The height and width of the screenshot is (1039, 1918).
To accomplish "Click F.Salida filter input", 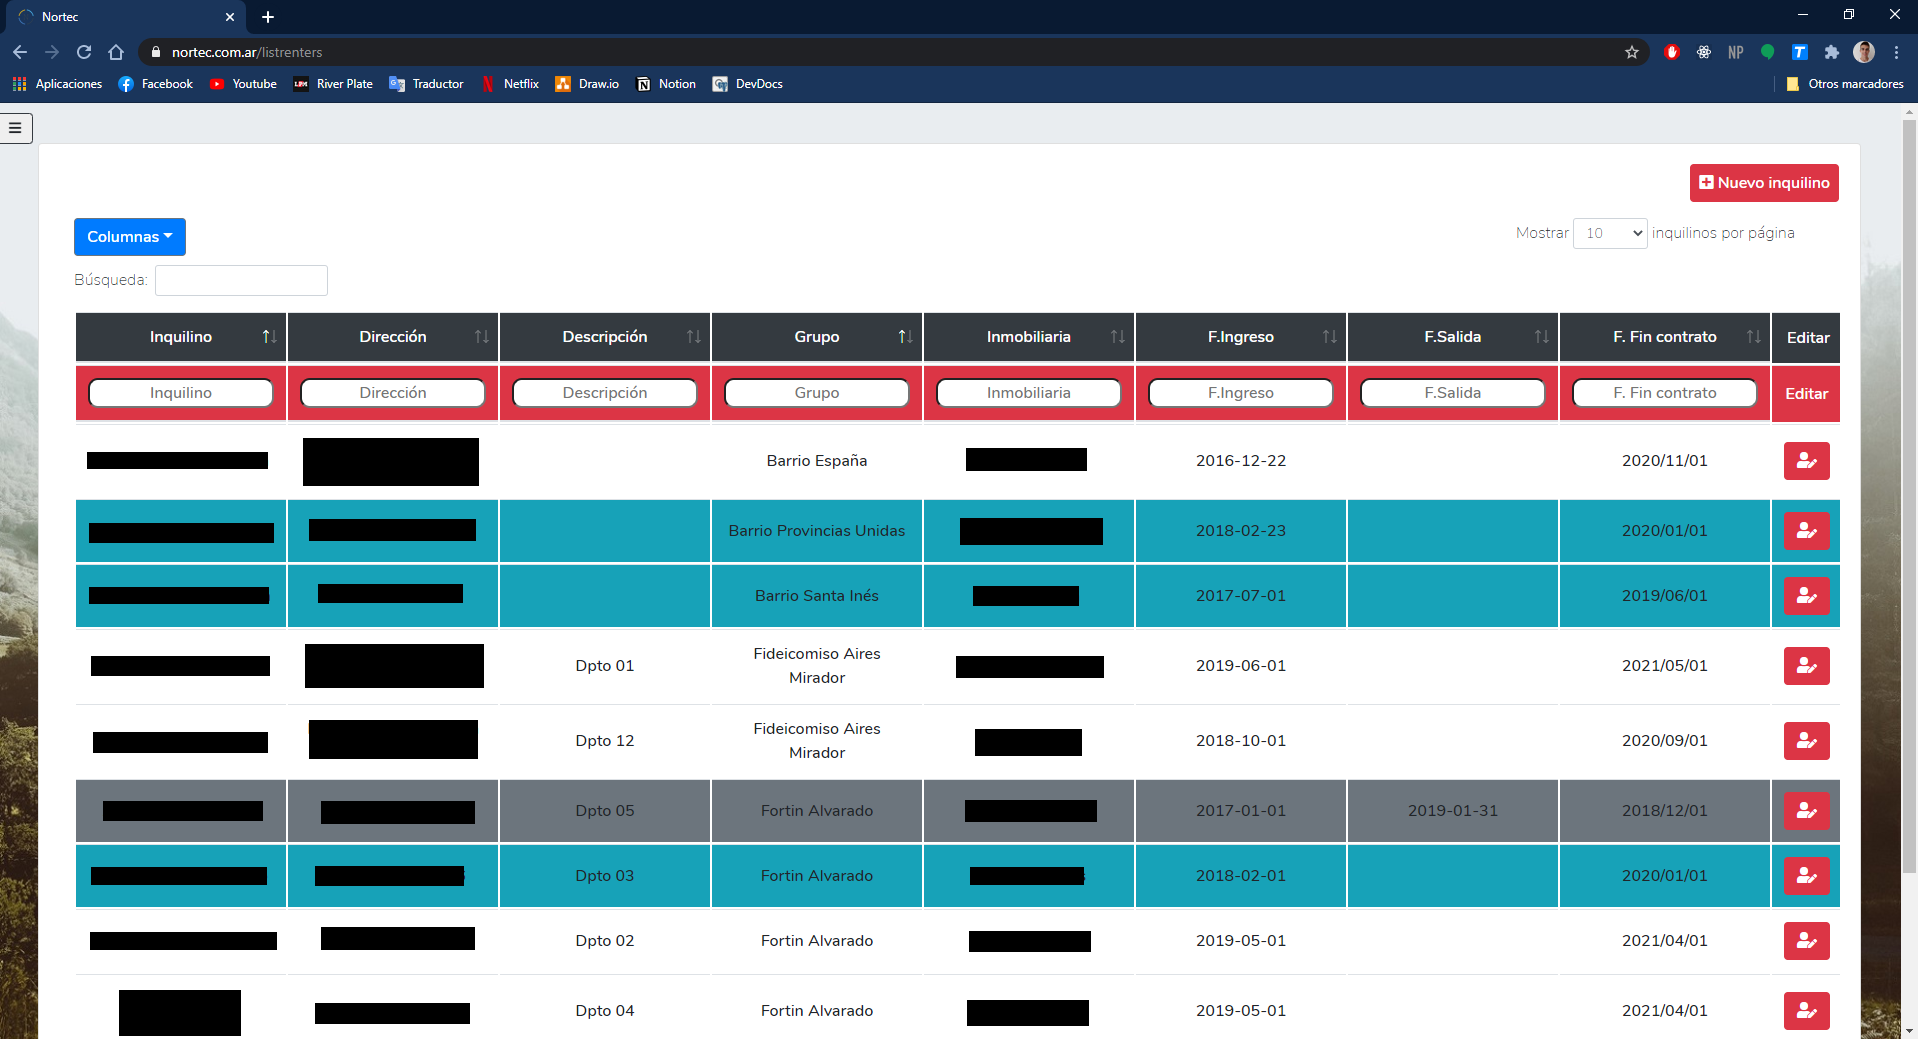I will (1453, 393).
